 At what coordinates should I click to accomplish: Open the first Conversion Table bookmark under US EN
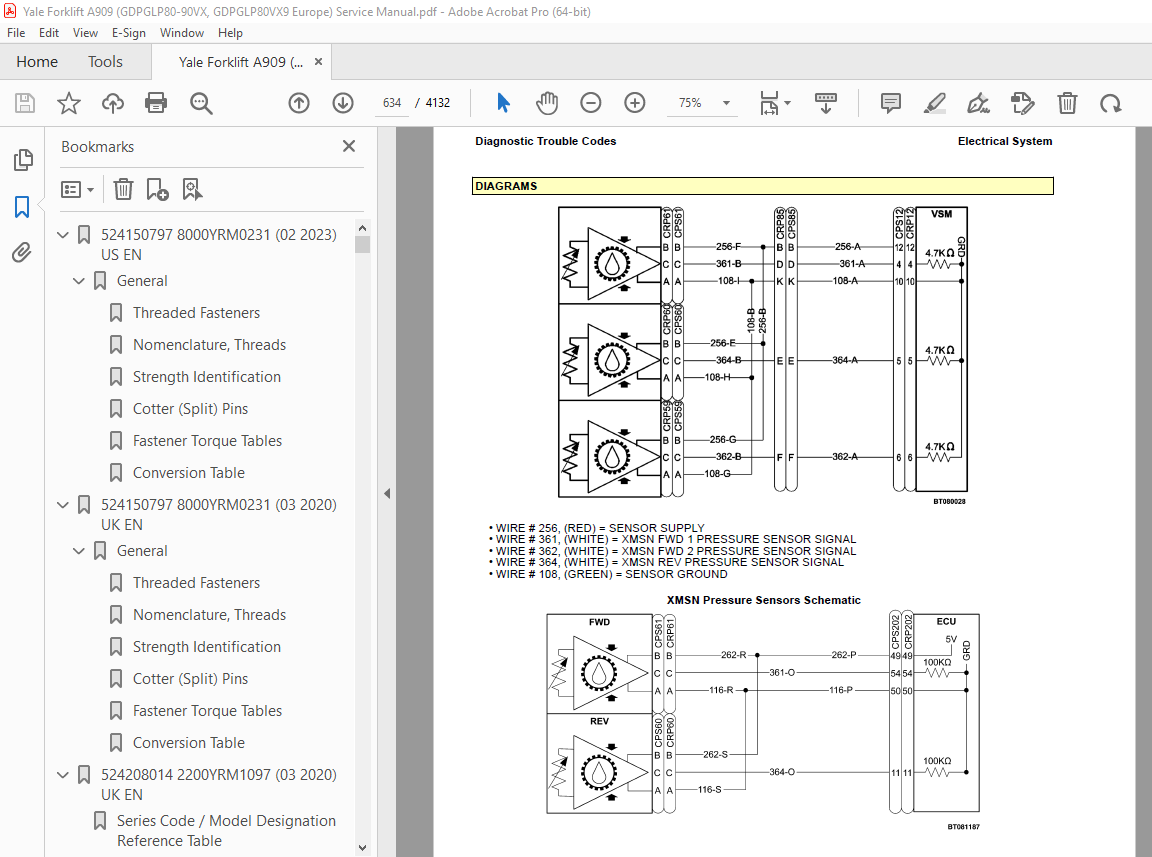point(189,473)
